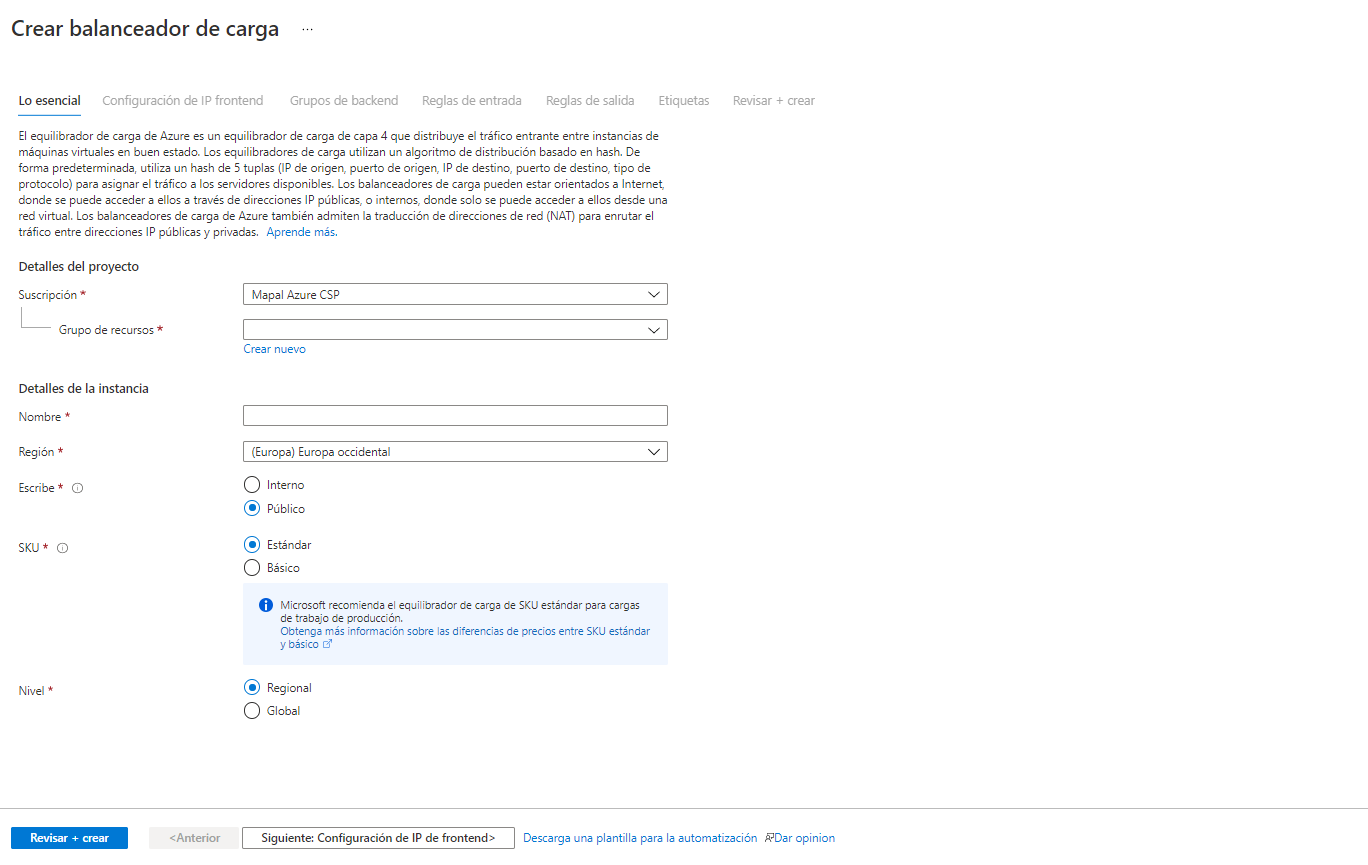Expand the Suscripción dropdown
The height and width of the screenshot is (865, 1368).
coord(455,295)
